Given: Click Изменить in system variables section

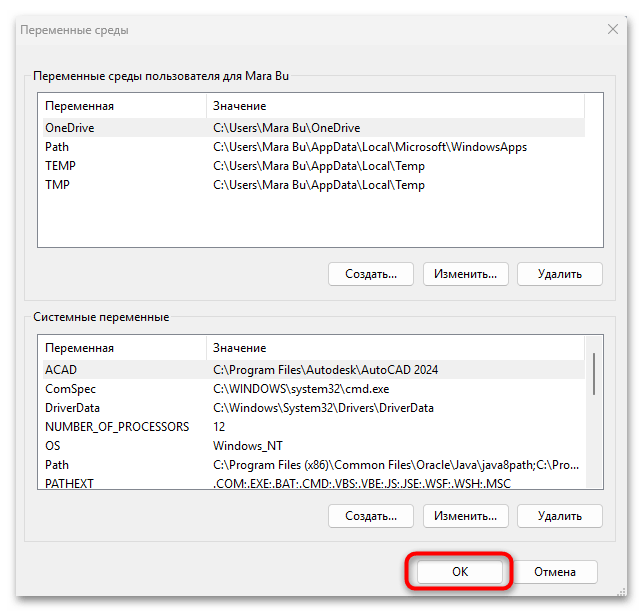Looking at the screenshot, I should coord(465,516).
